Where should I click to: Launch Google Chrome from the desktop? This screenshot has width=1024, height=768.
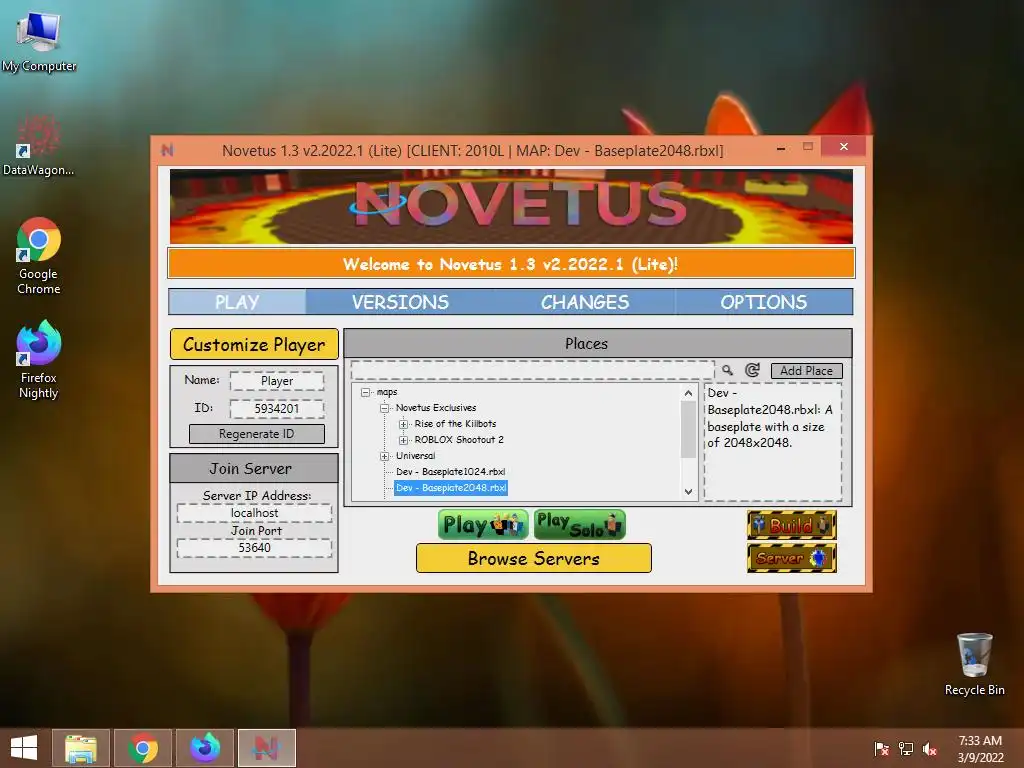click(39, 256)
